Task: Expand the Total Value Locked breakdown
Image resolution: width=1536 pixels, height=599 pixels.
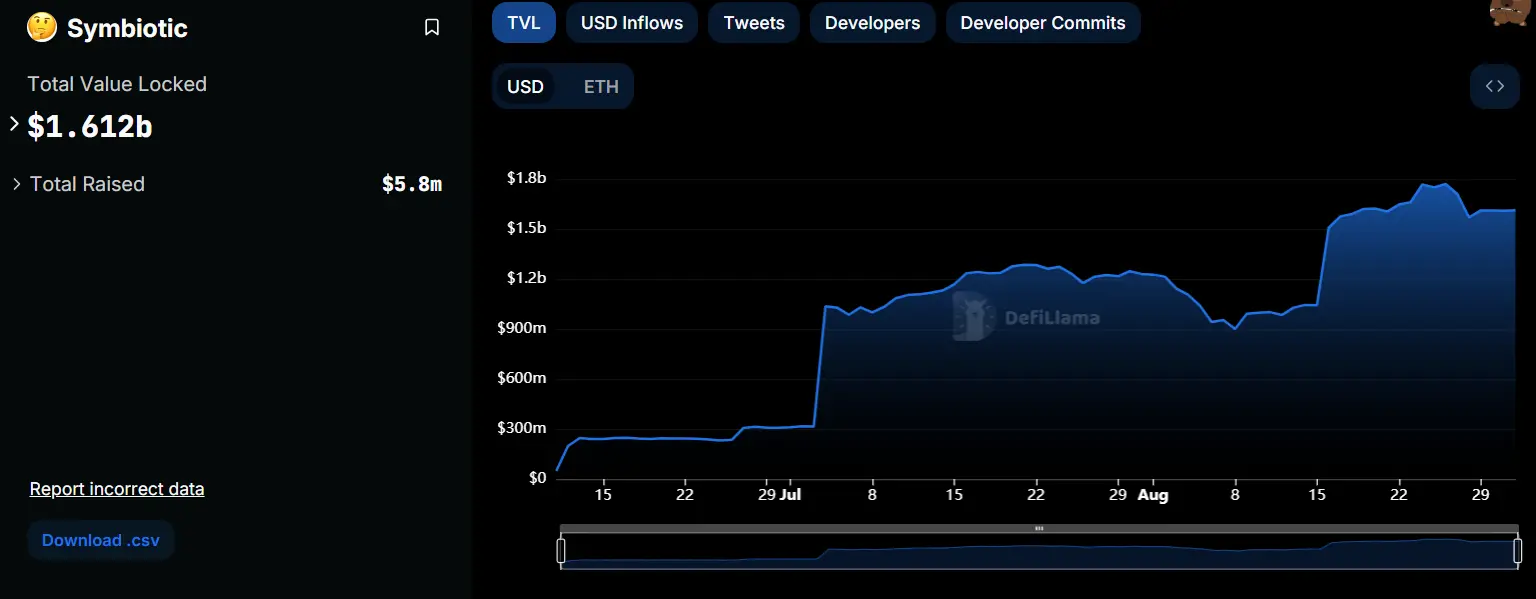Action: pos(13,124)
